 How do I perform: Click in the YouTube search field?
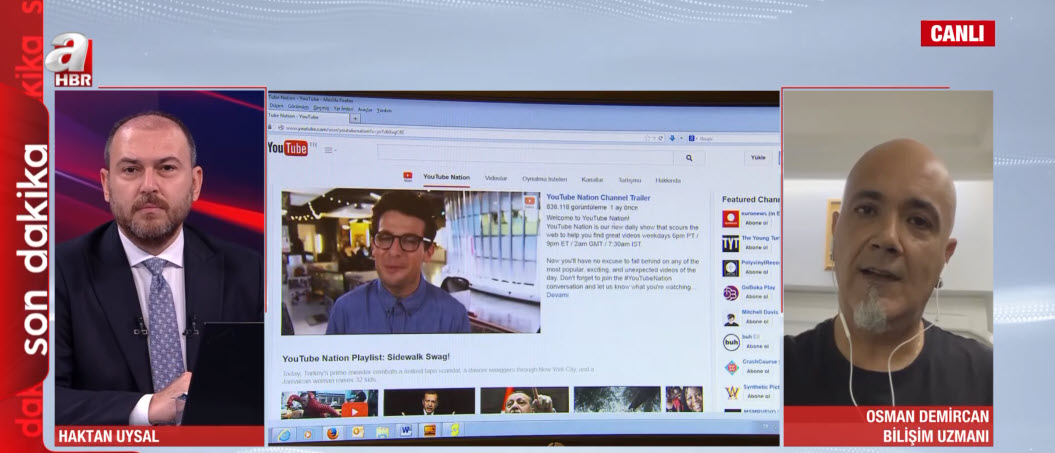pyautogui.click(x=525, y=155)
